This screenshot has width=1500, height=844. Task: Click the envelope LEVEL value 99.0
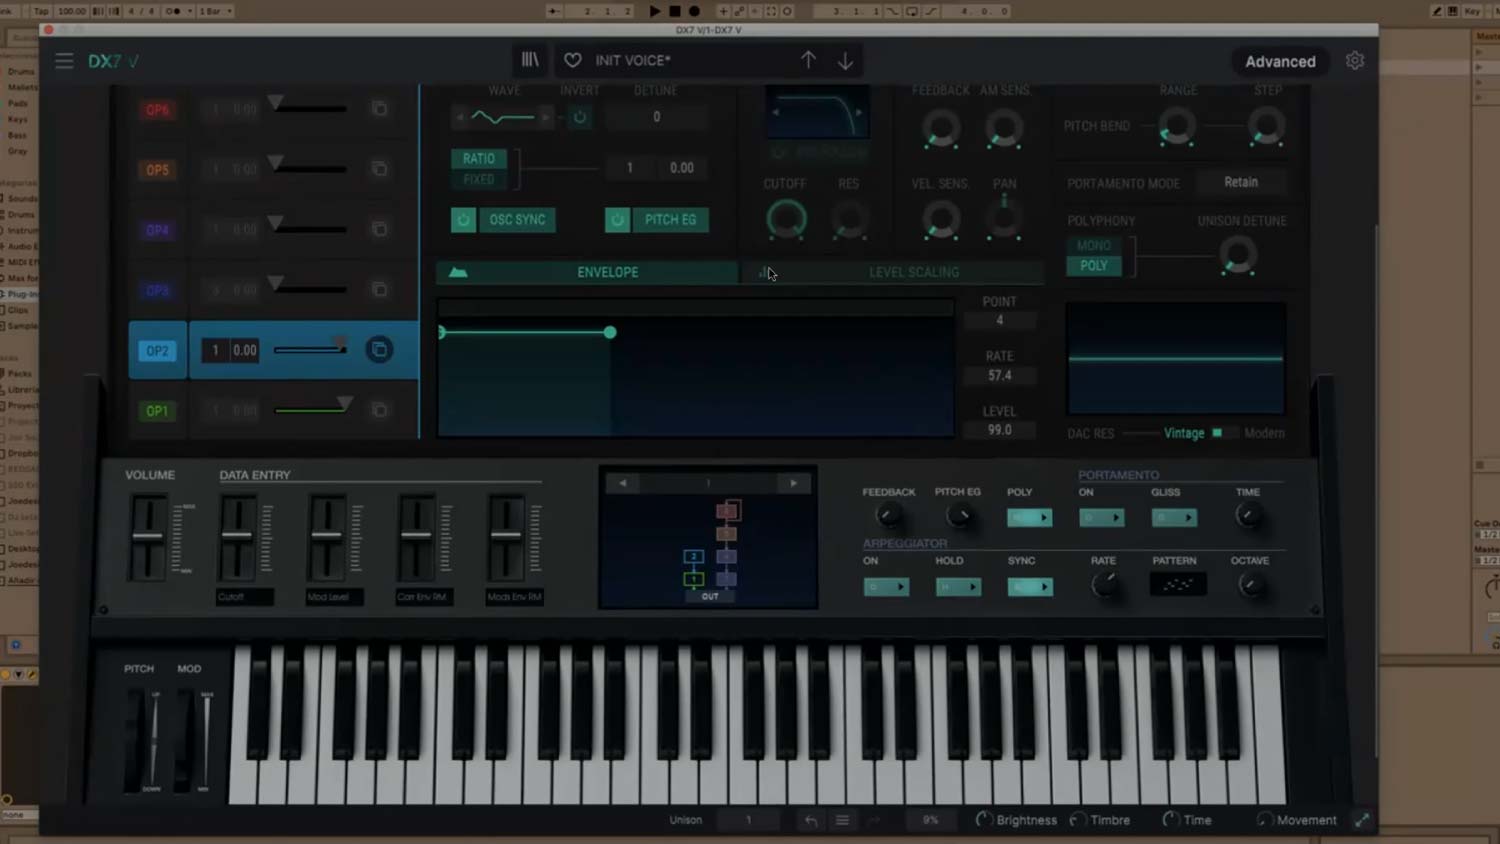[x=999, y=430]
